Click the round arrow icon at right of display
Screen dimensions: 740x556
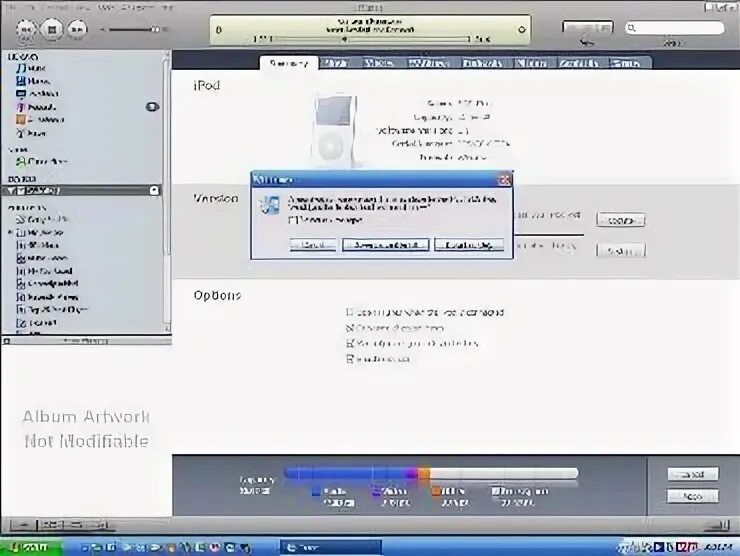(521, 29)
